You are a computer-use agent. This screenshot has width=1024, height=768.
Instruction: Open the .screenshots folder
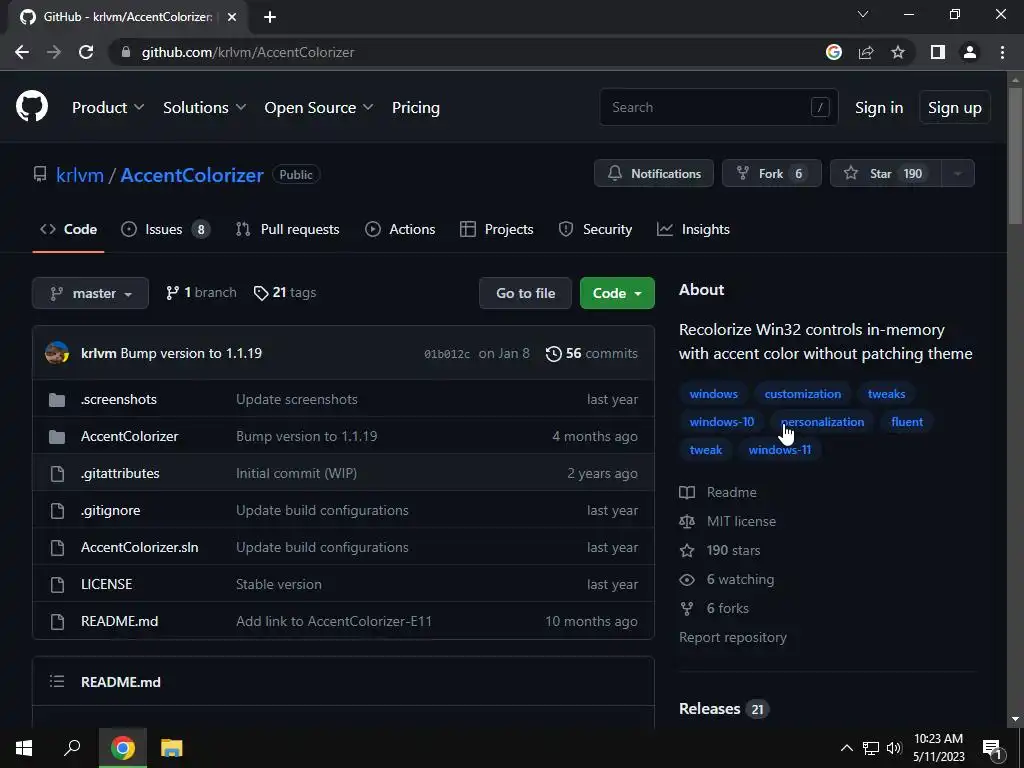(119, 399)
